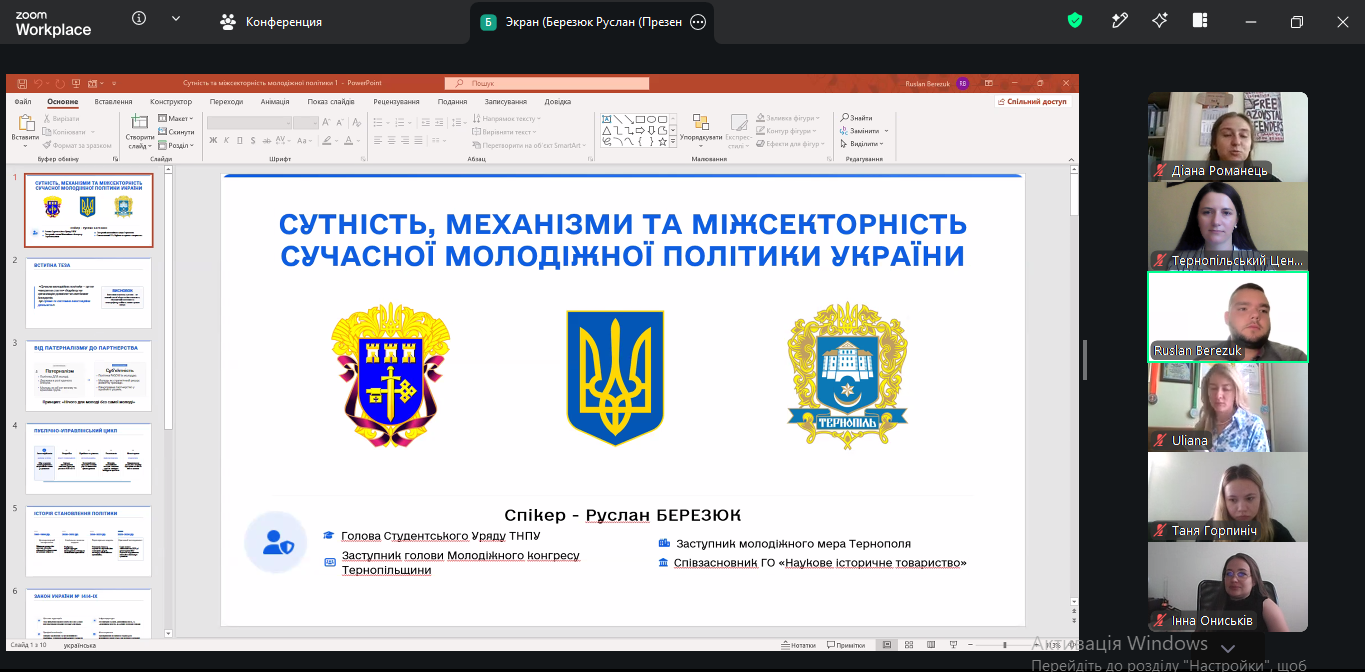Click the Спільний доступ share button
The image size is (1365, 672).
pos(1034,102)
